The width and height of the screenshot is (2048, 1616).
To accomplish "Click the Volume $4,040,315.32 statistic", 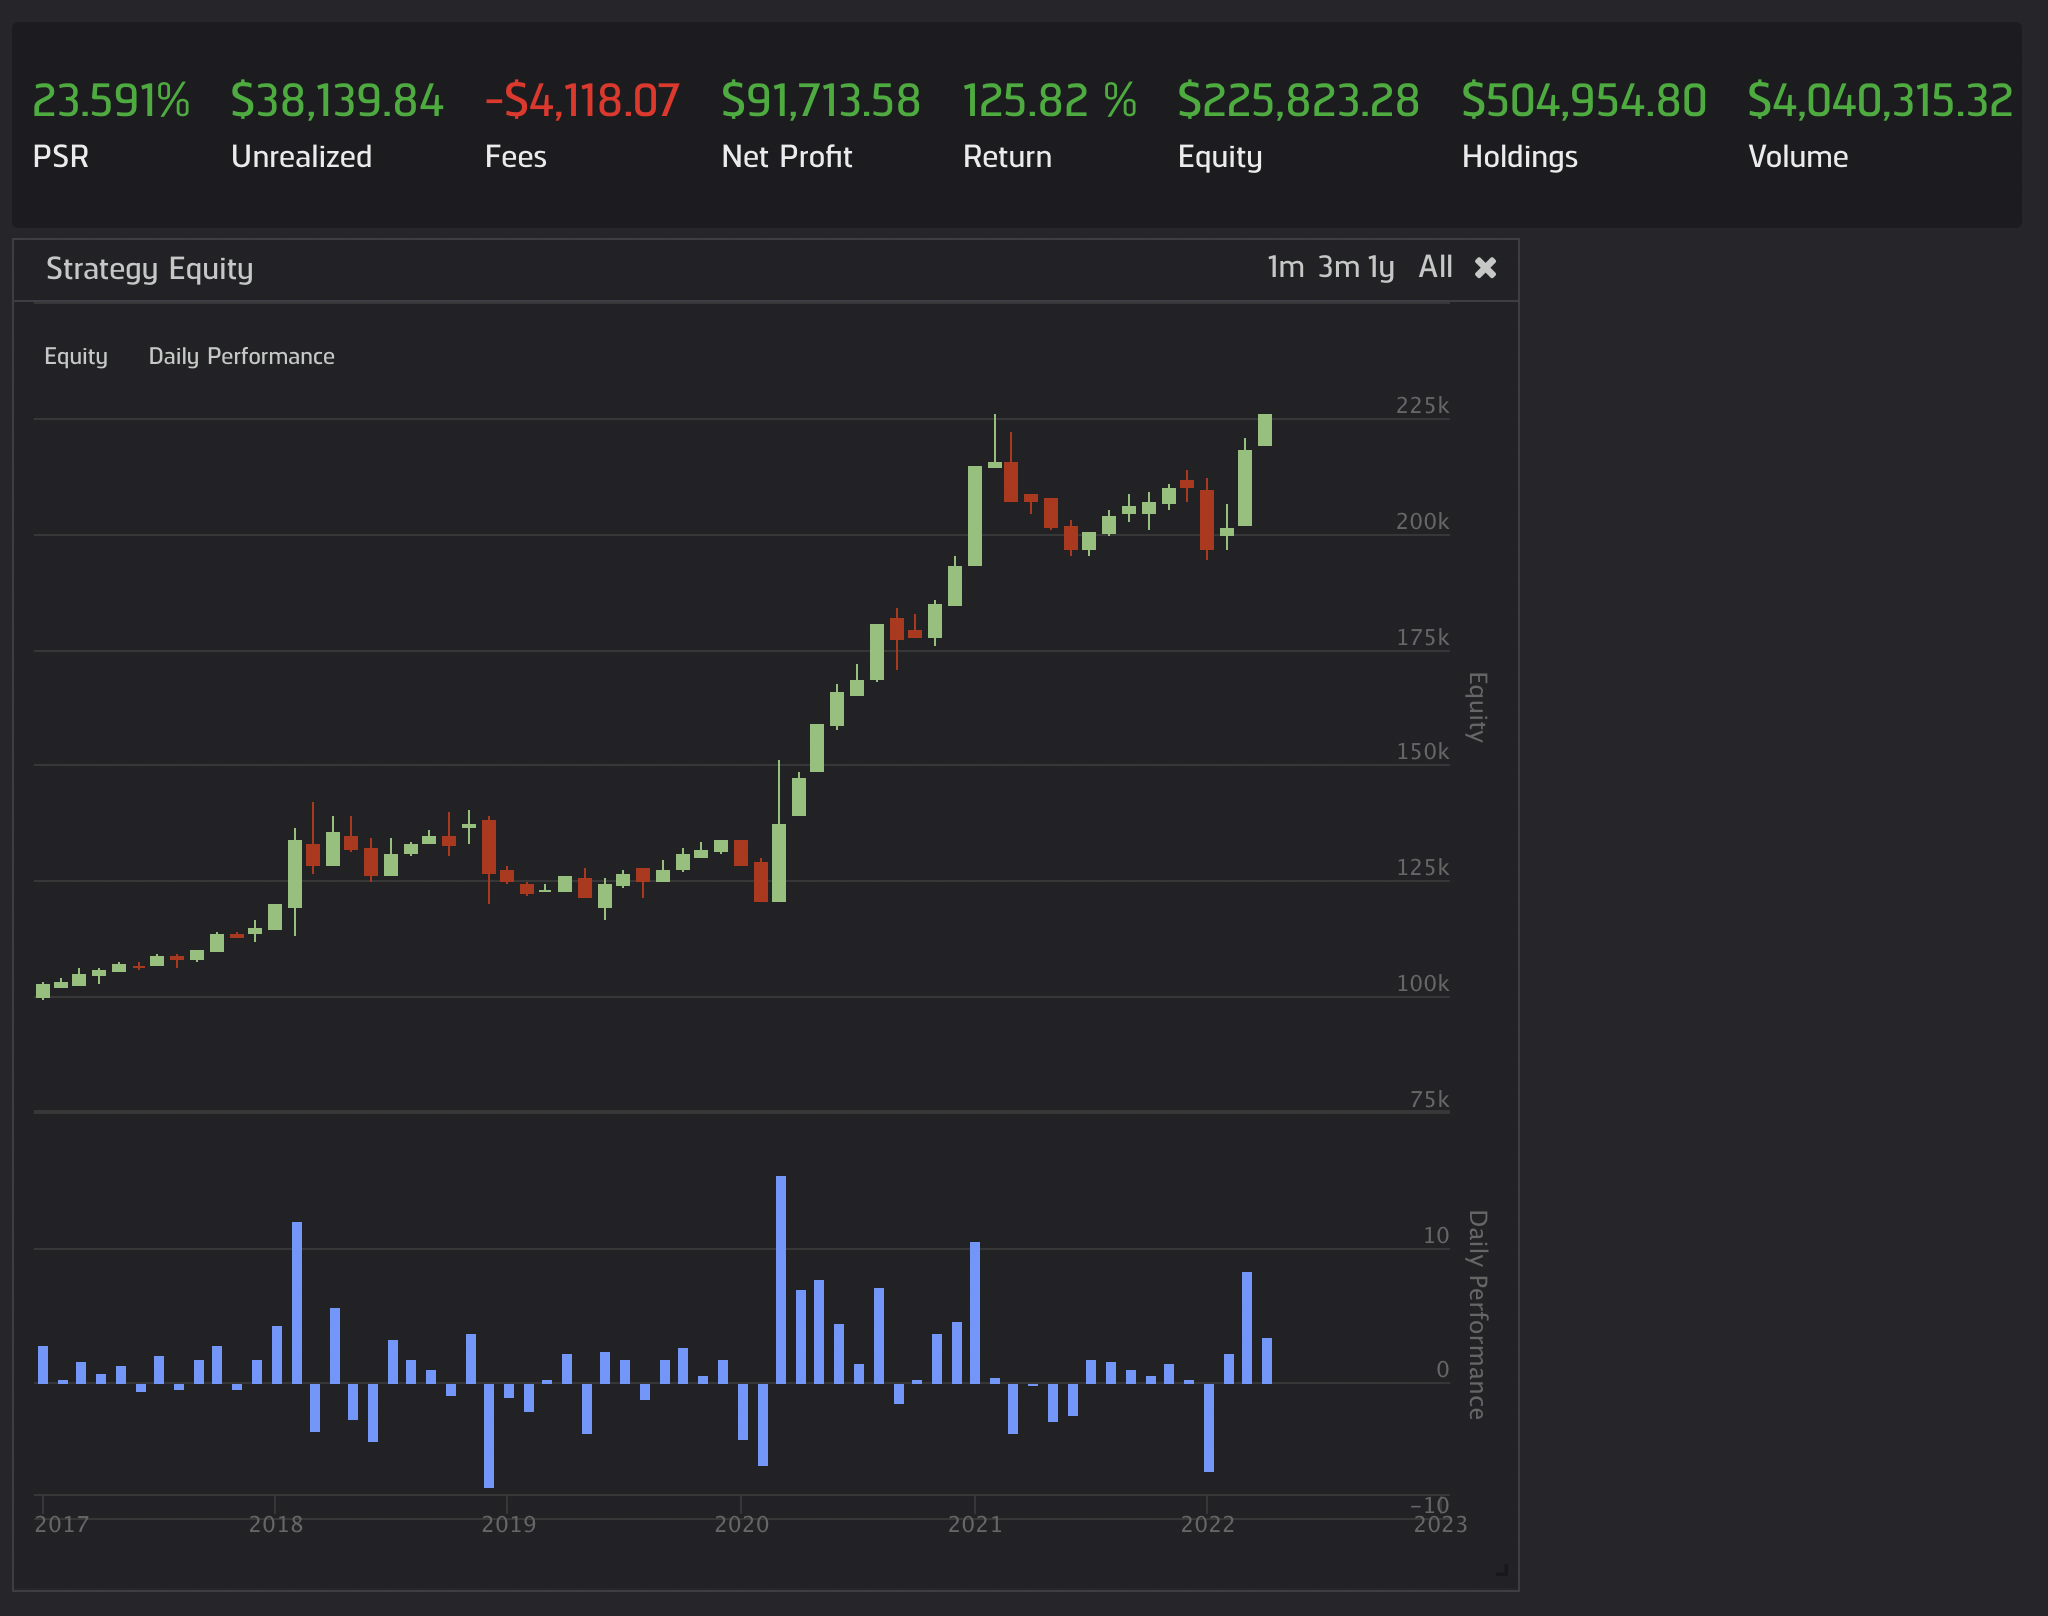I will (x=1879, y=101).
